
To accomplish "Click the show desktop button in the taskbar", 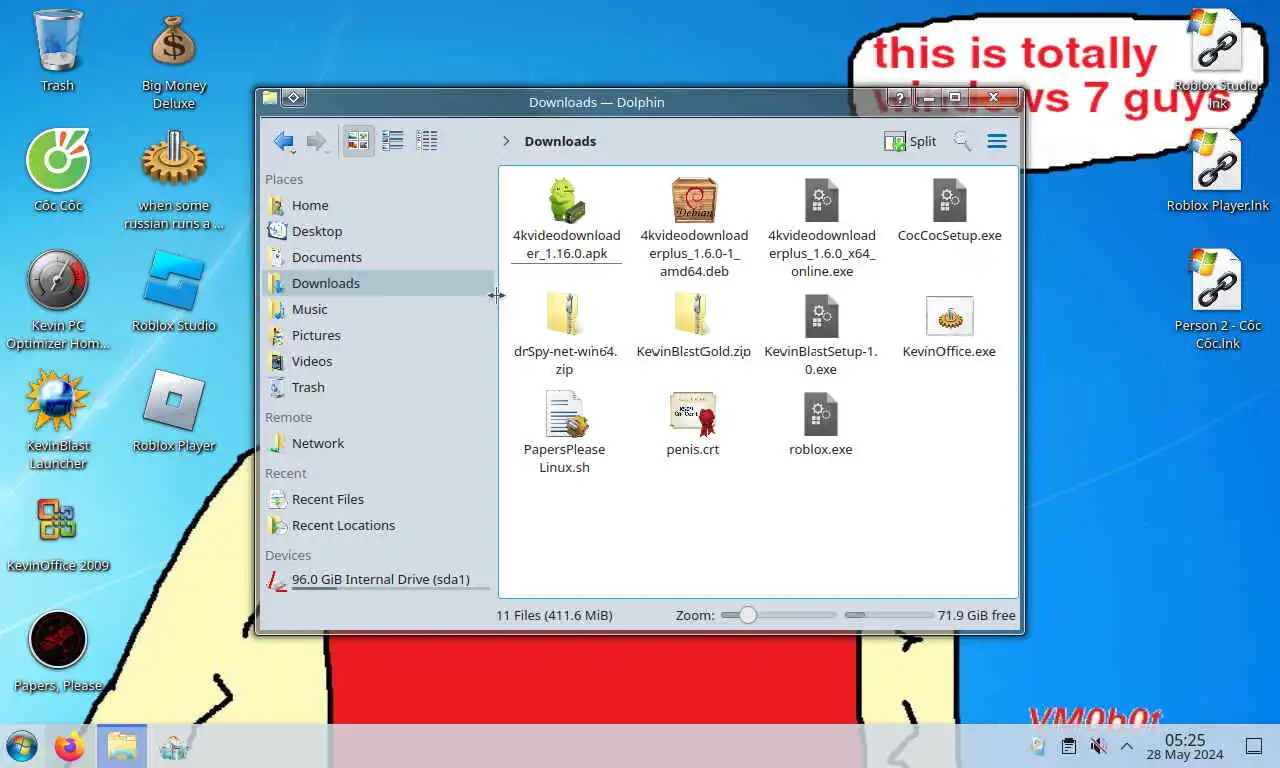I will pos(1253,746).
